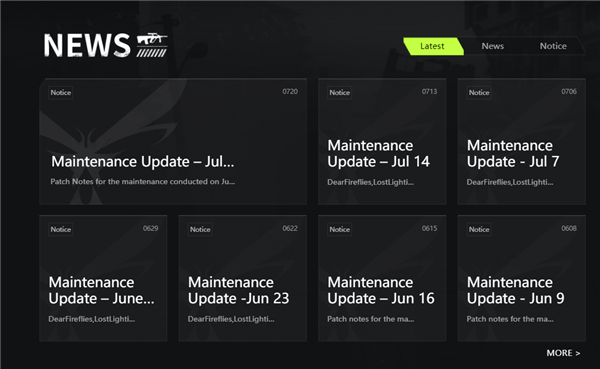Click the 0615 date label
This screenshot has width=600, height=369.
(429, 228)
